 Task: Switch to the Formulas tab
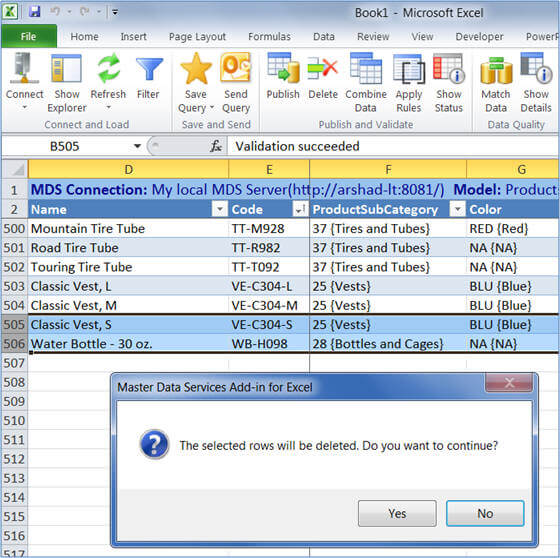[x=270, y=36]
